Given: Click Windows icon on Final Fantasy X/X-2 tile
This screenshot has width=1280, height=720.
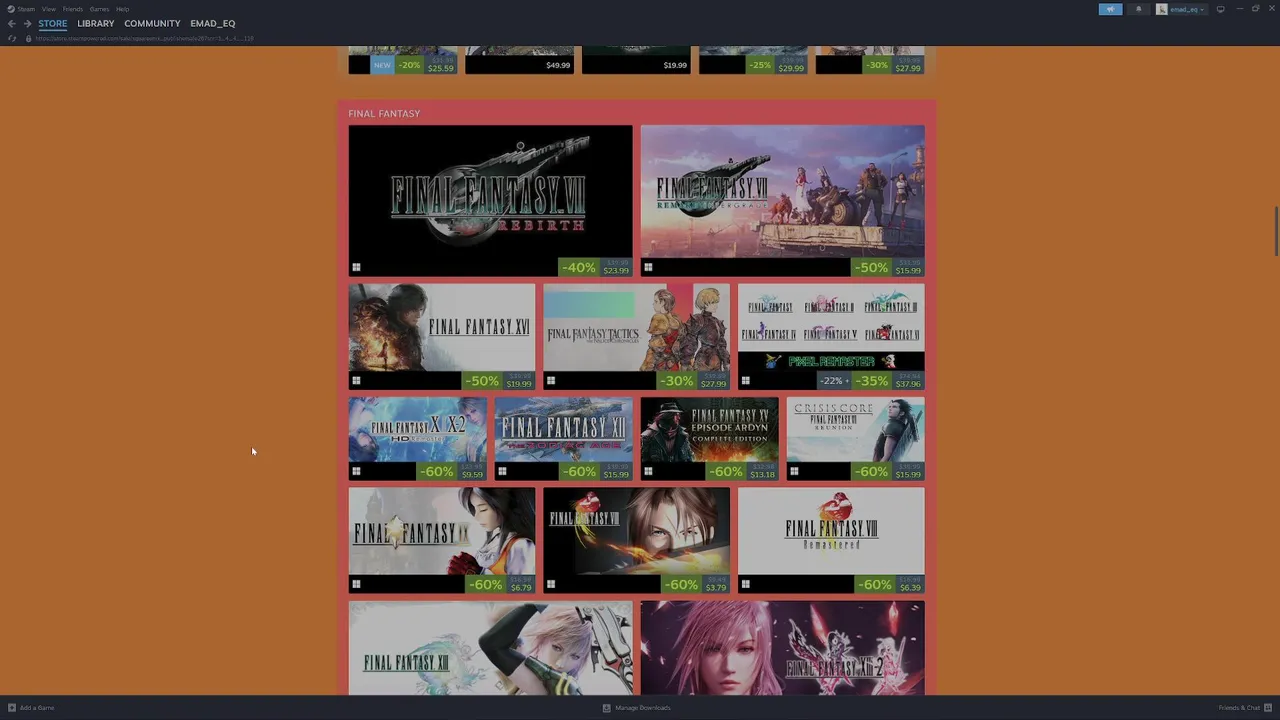Looking at the screenshot, I should 355,471.
